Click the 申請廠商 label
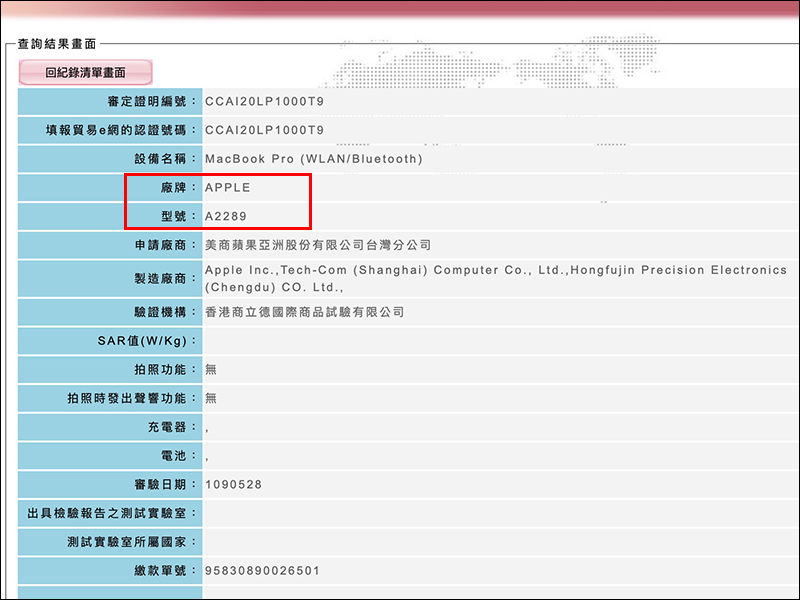 pyautogui.click(x=165, y=245)
